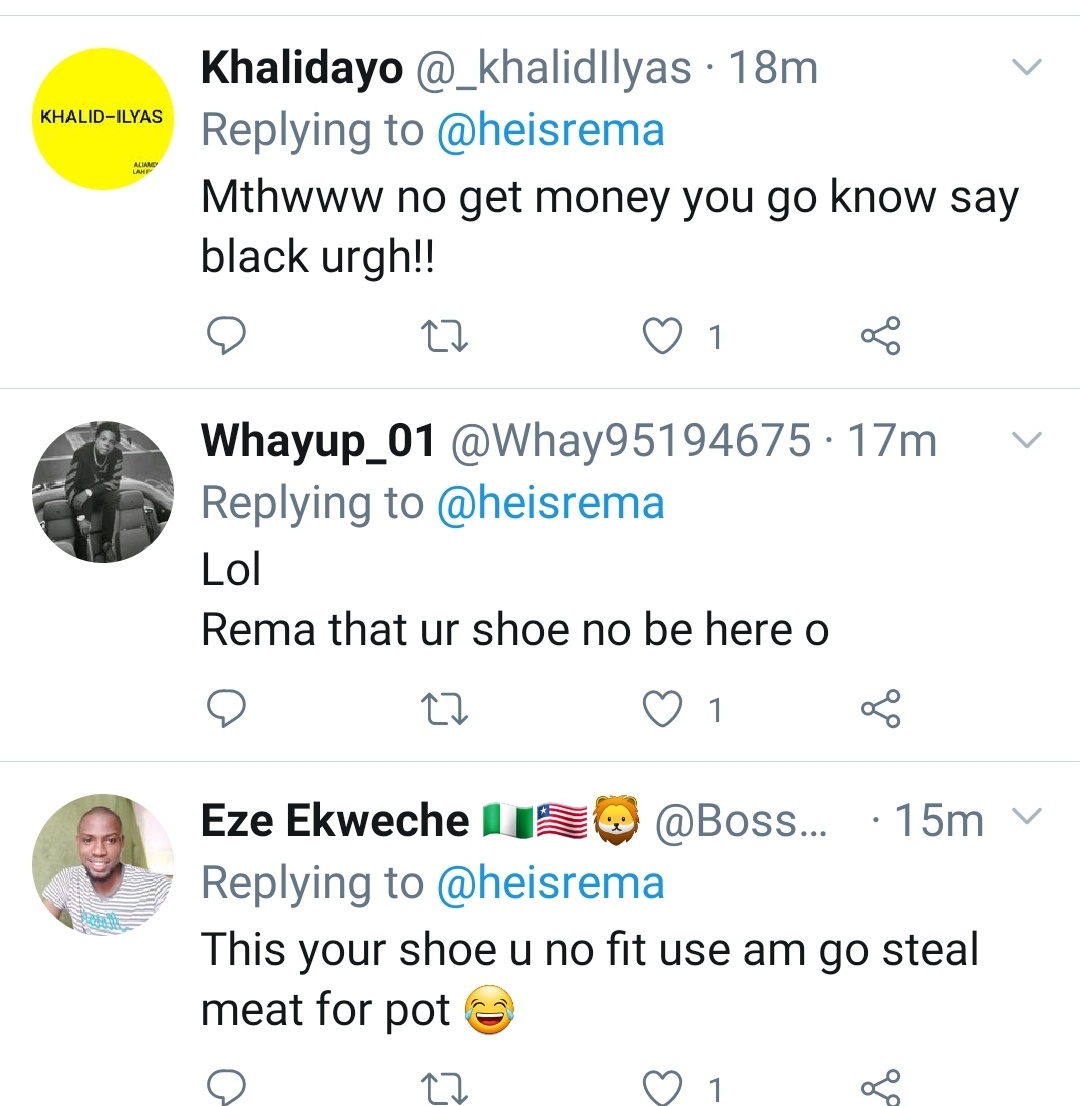Expand more options for Whayup_01's tweet
Screen dimensions: 1080x1106
click(x=1027, y=440)
